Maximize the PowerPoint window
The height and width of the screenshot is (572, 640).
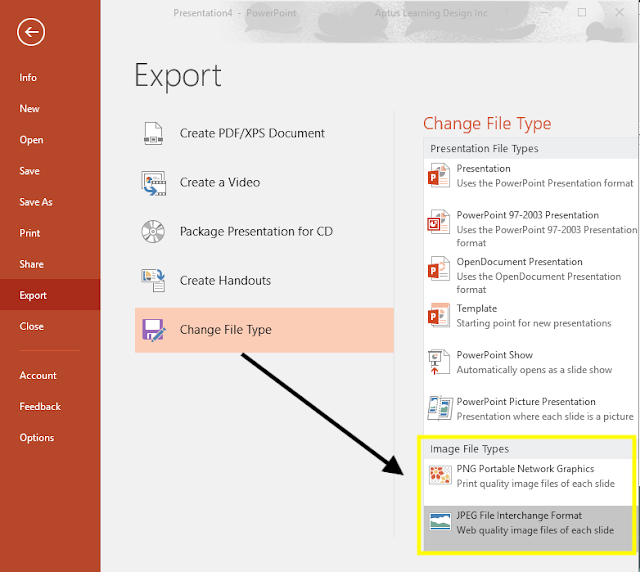click(x=582, y=12)
